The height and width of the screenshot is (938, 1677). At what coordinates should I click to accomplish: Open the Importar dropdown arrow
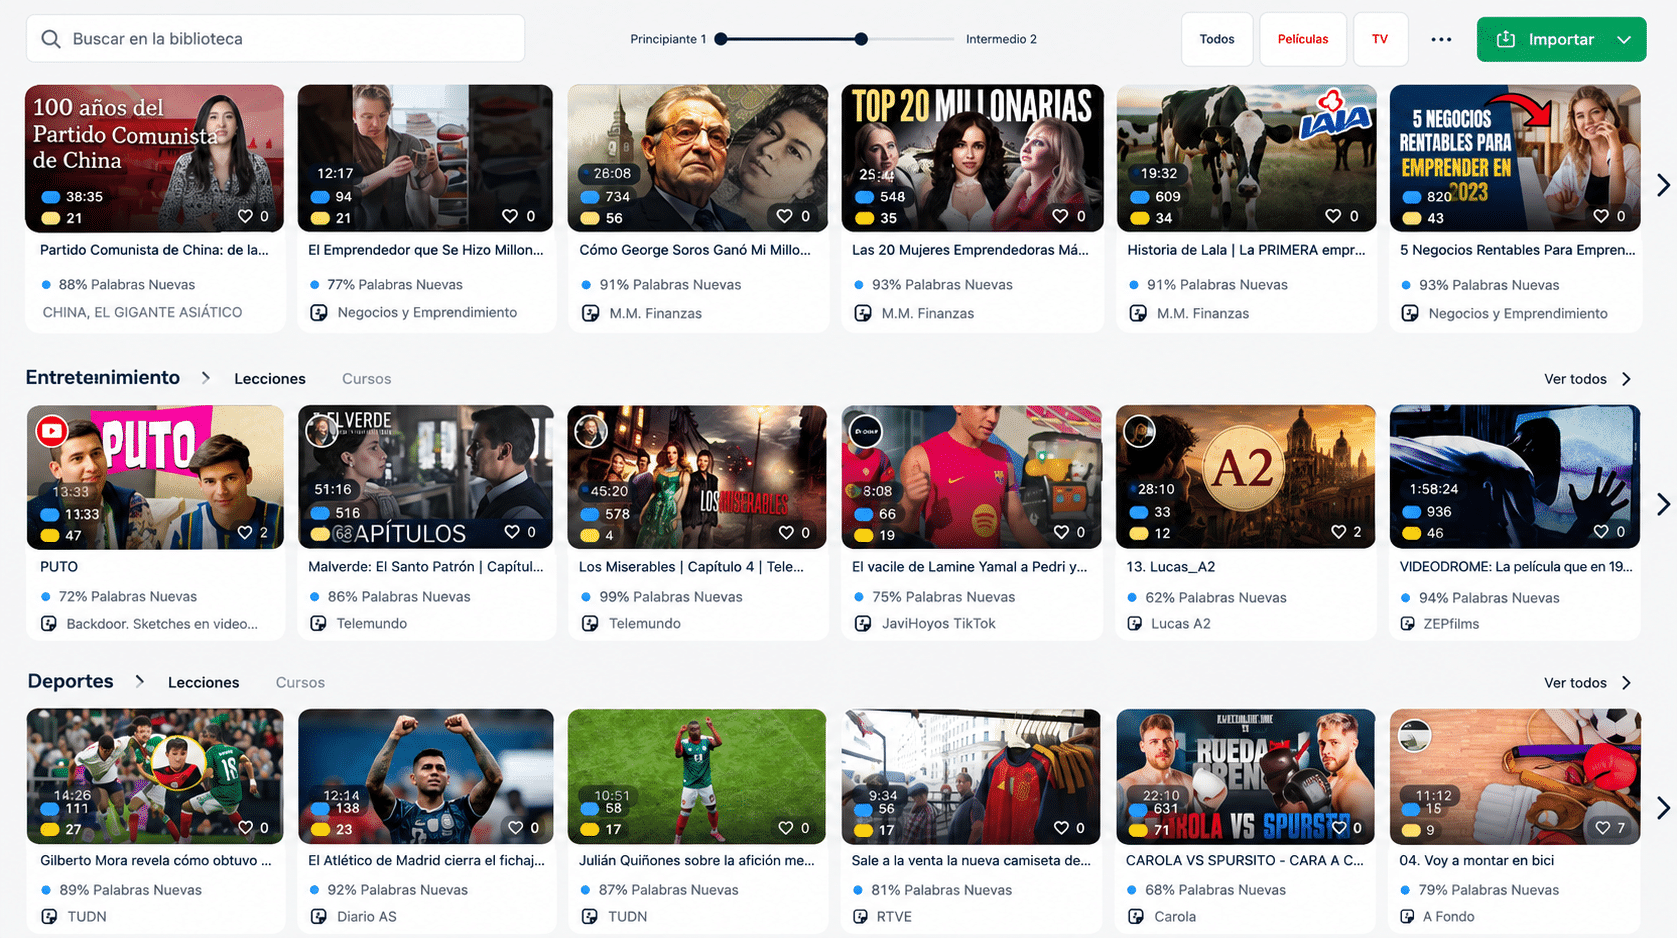(1624, 39)
